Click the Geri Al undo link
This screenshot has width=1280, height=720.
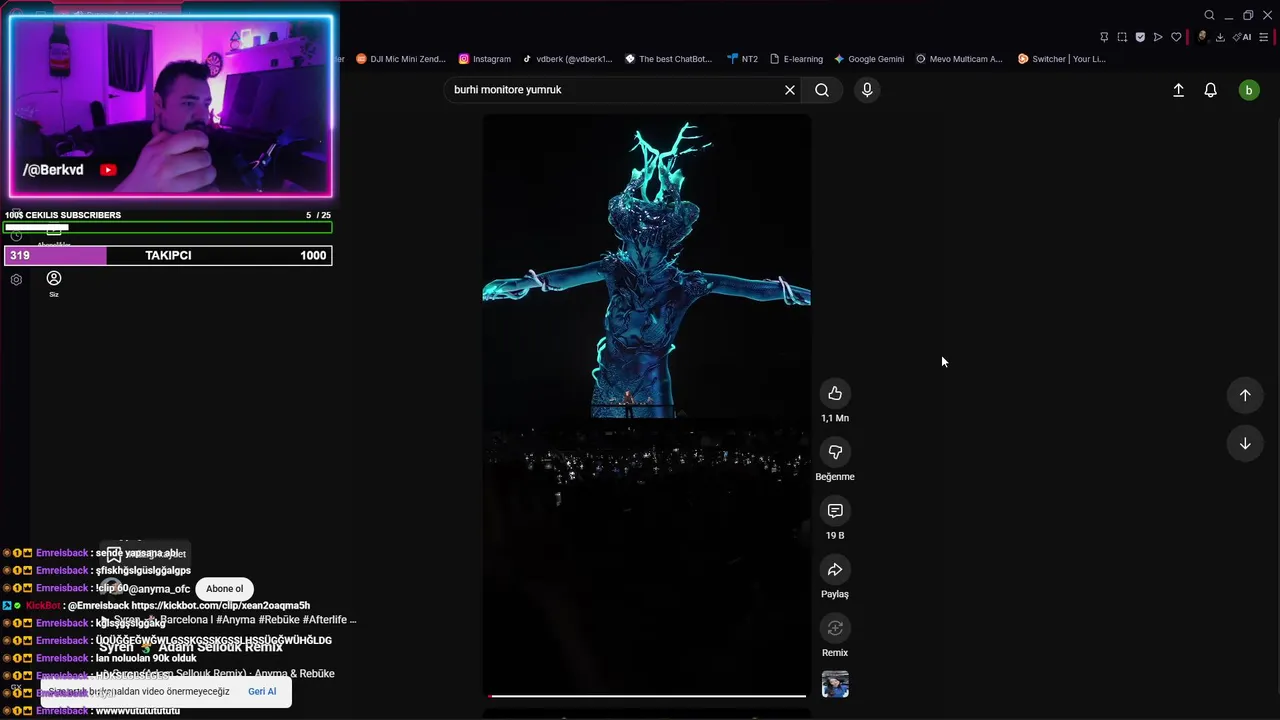262,691
